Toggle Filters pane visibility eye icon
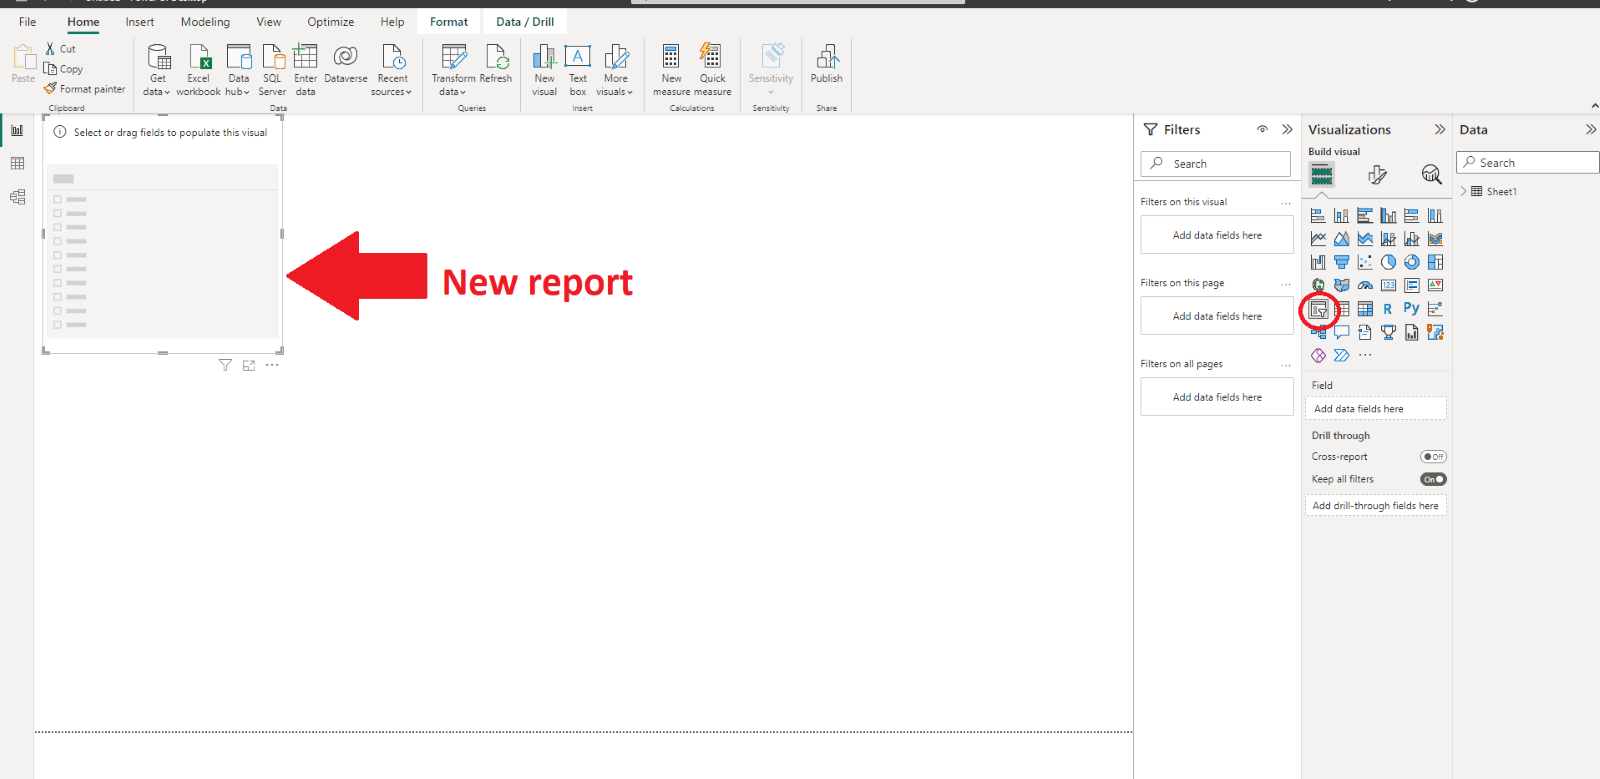 coord(1262,130)
